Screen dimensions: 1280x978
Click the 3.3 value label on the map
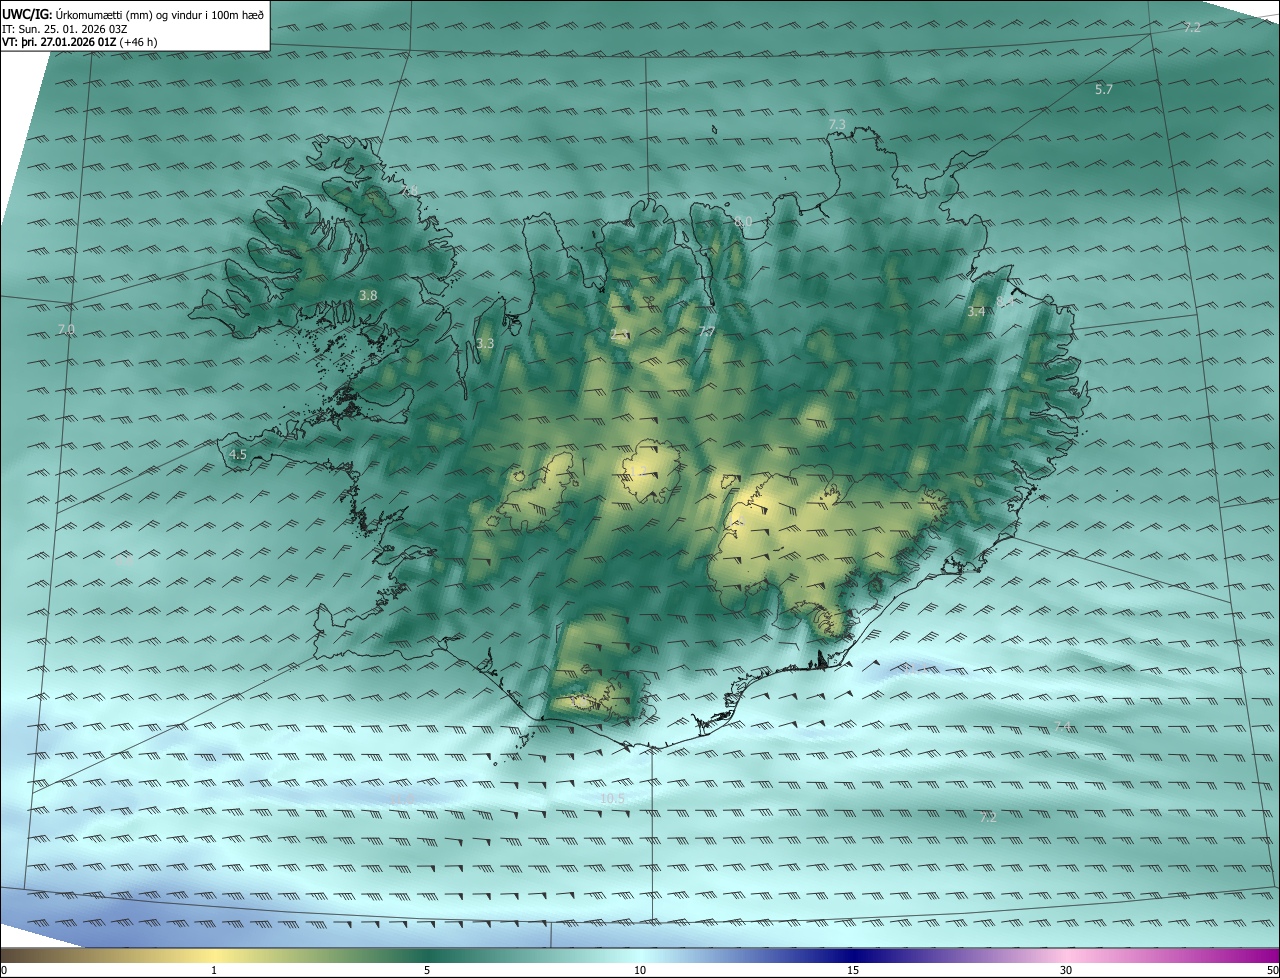[x=485, y=343]
